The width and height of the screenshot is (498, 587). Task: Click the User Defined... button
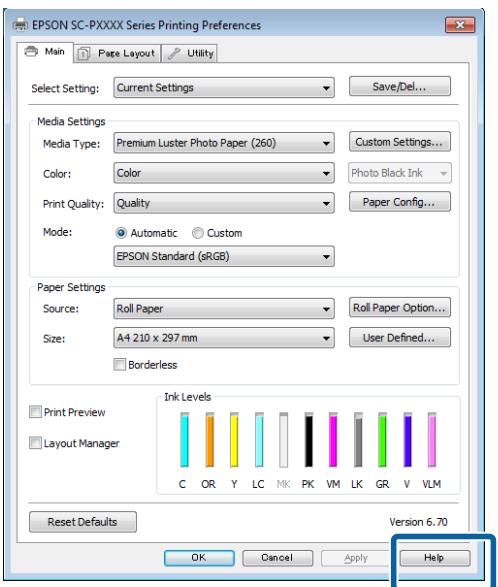coord(400,338)
